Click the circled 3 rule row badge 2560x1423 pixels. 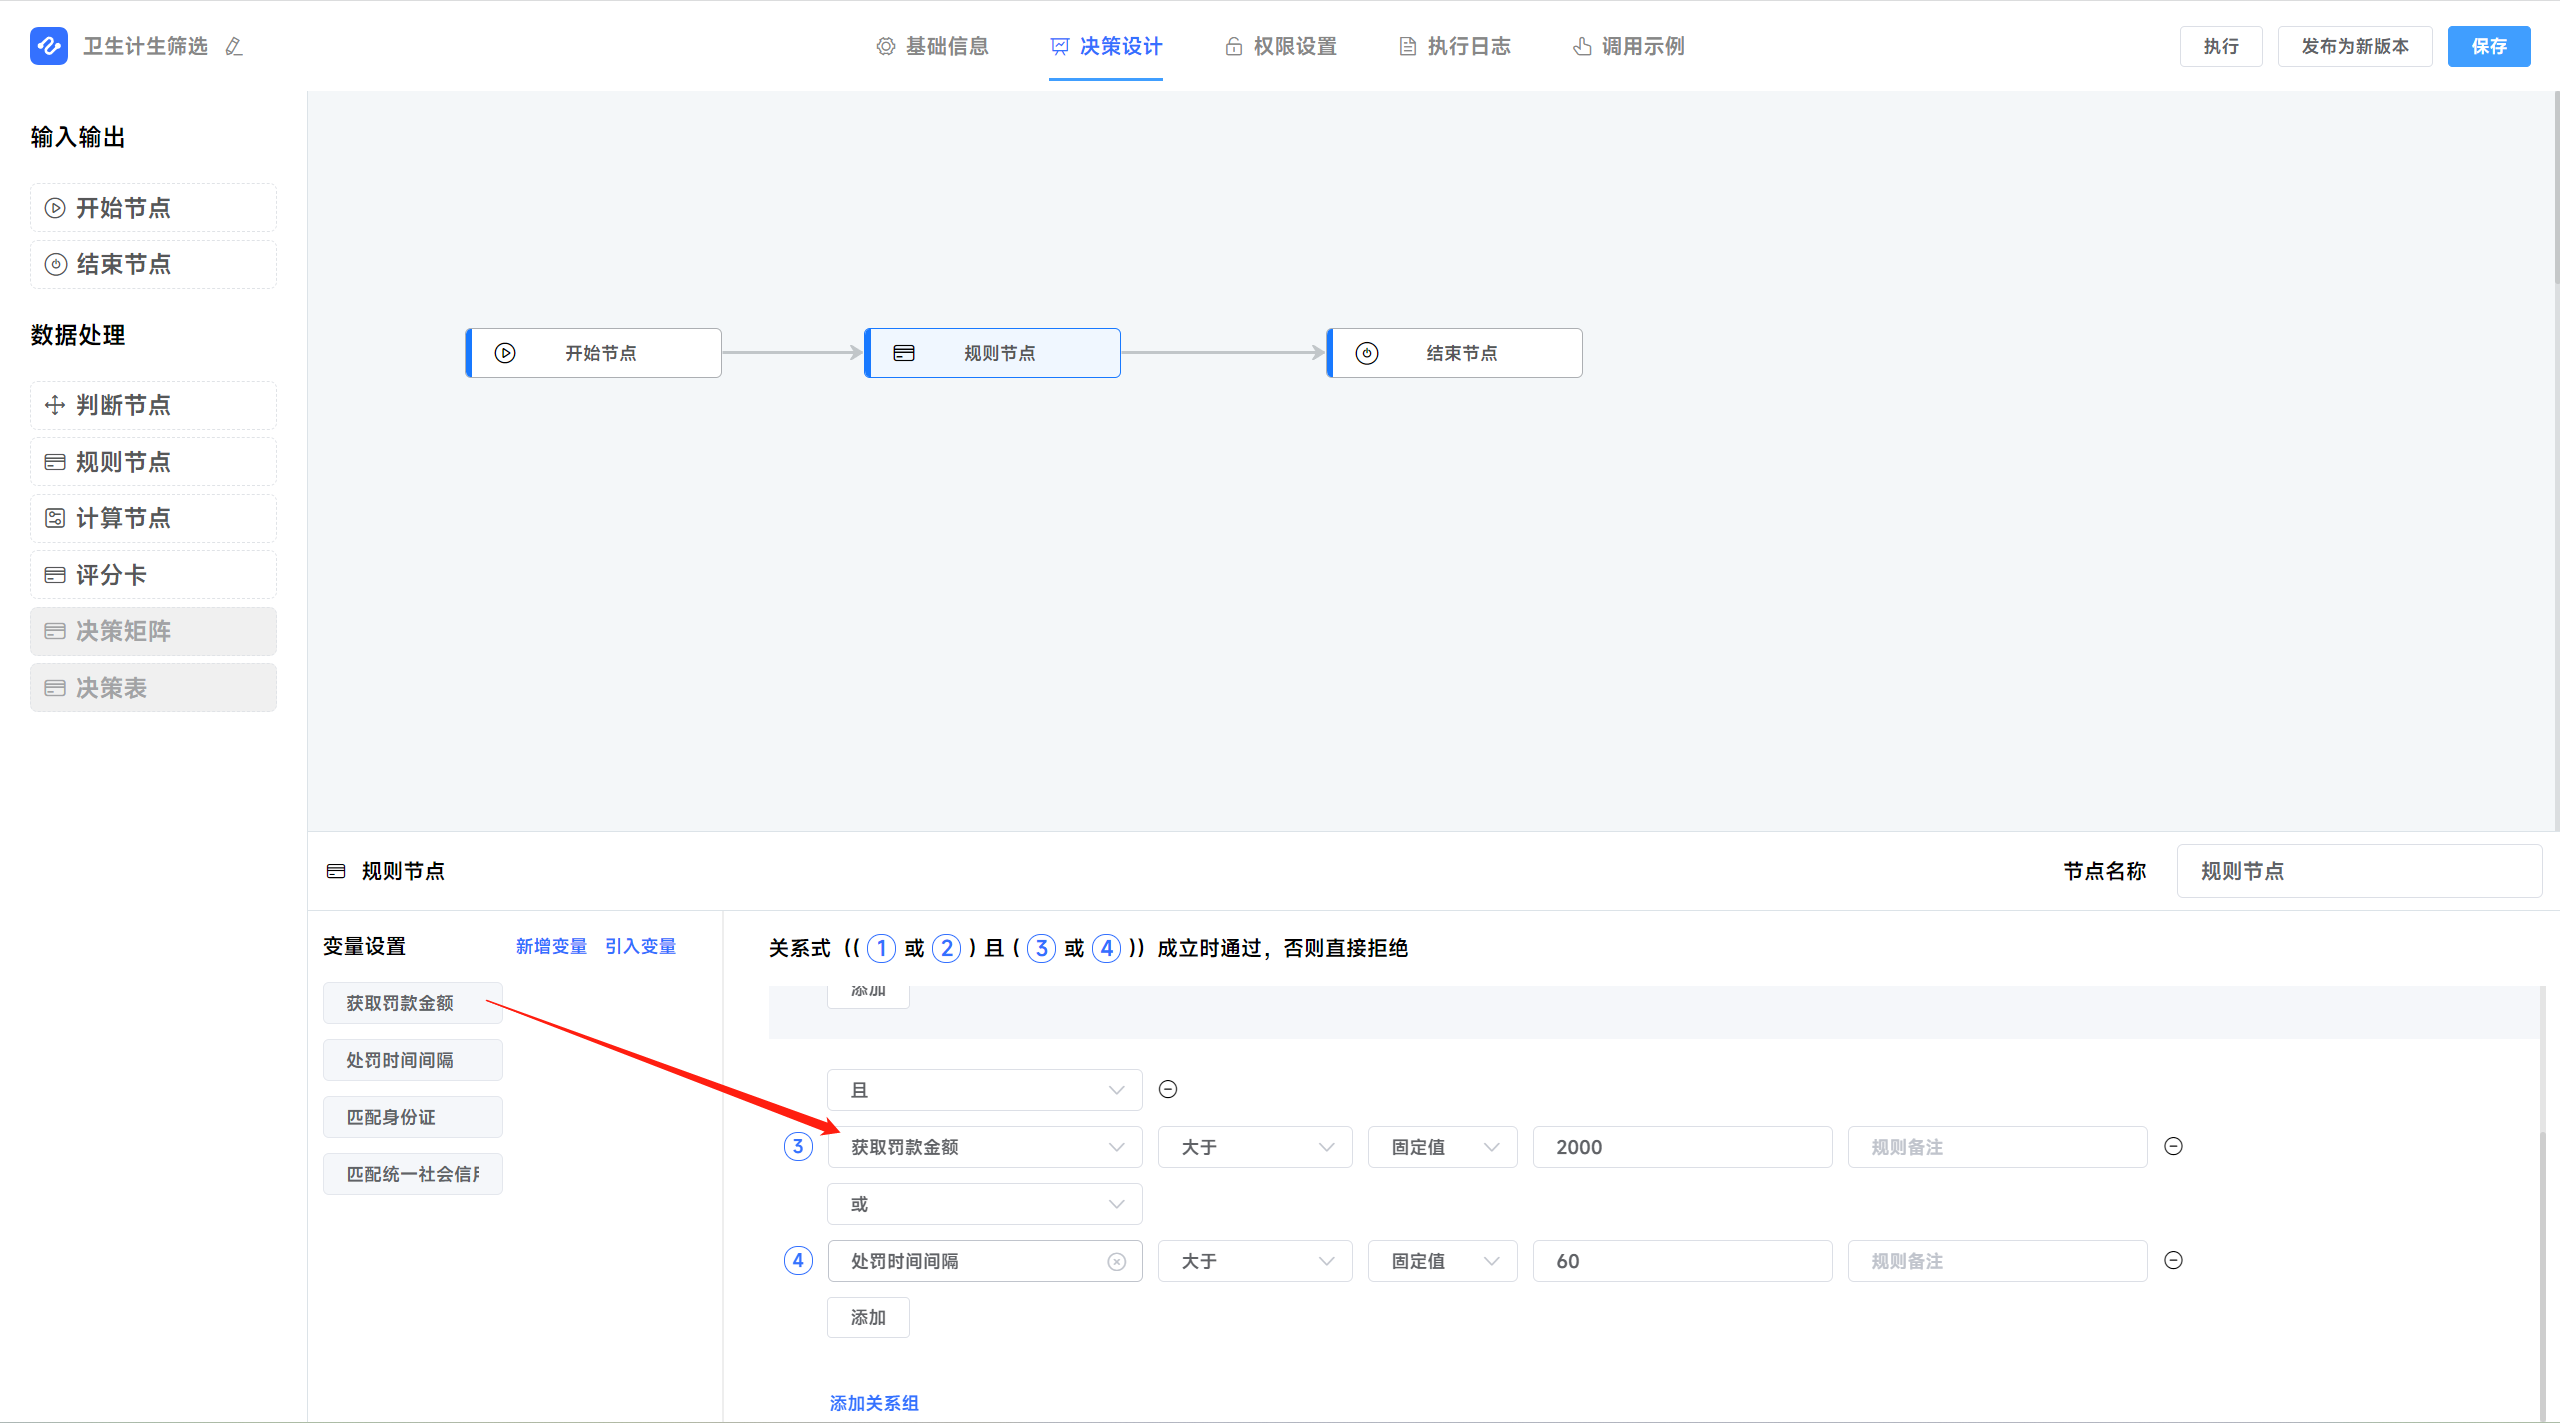(798, 1146)
